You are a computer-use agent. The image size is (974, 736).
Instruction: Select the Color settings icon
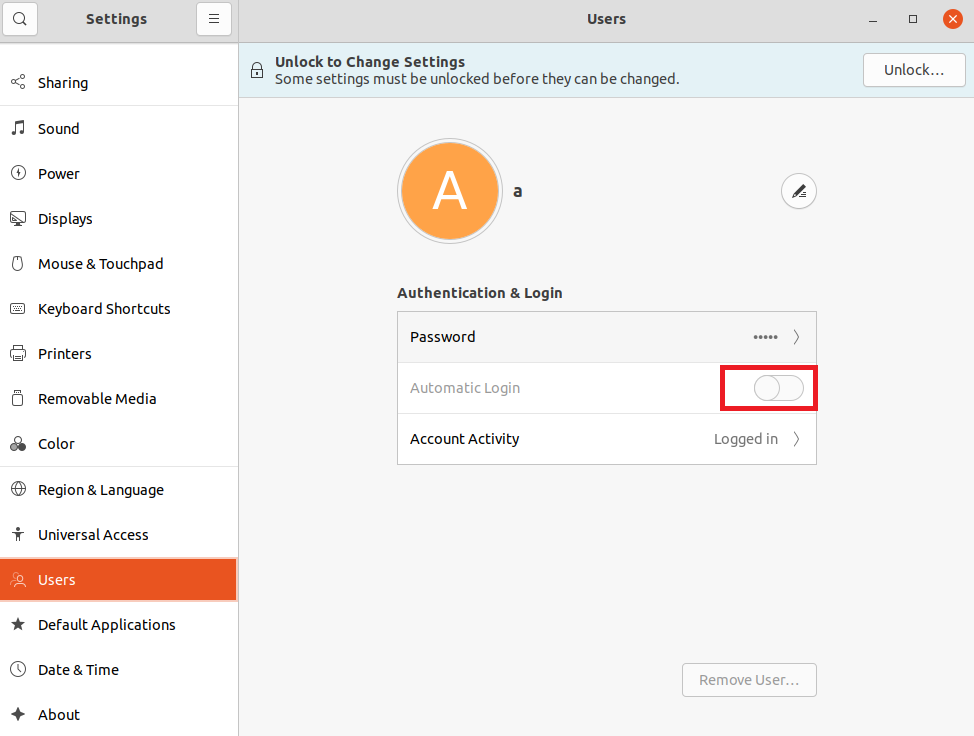click(17, 443)
